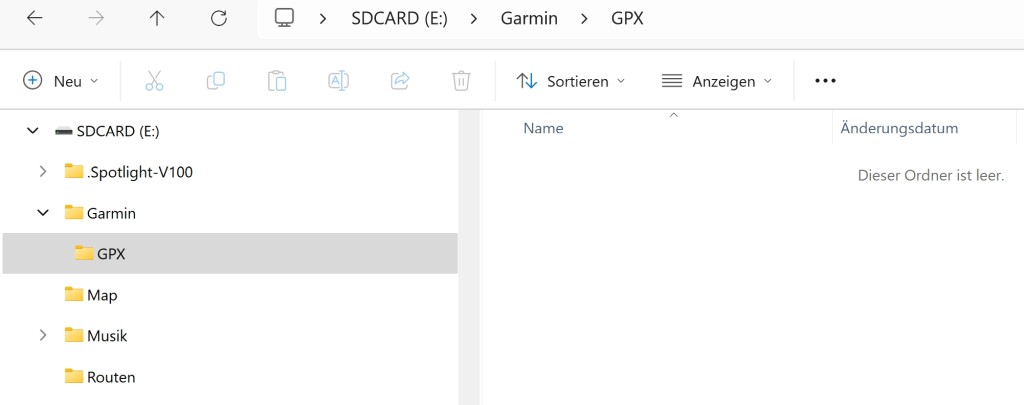
Task: Open the three-dot more options menu
Action: (825, 81)
